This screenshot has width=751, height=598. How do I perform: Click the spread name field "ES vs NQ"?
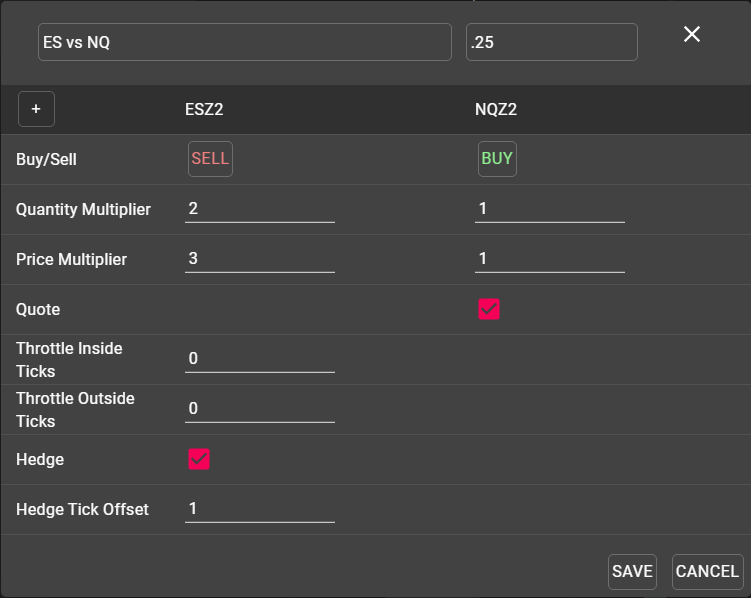point(244,42)
